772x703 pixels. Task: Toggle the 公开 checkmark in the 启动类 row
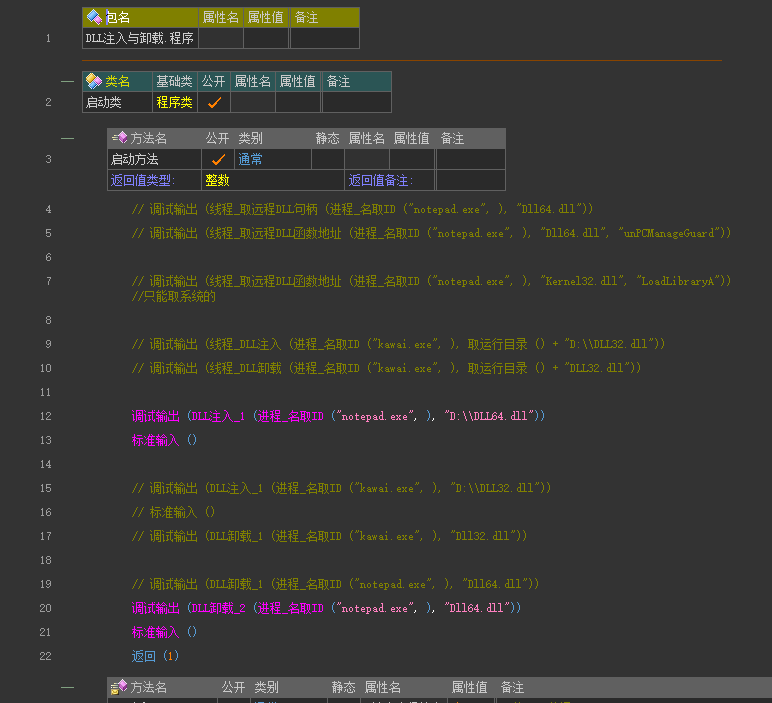click(214, 102)
